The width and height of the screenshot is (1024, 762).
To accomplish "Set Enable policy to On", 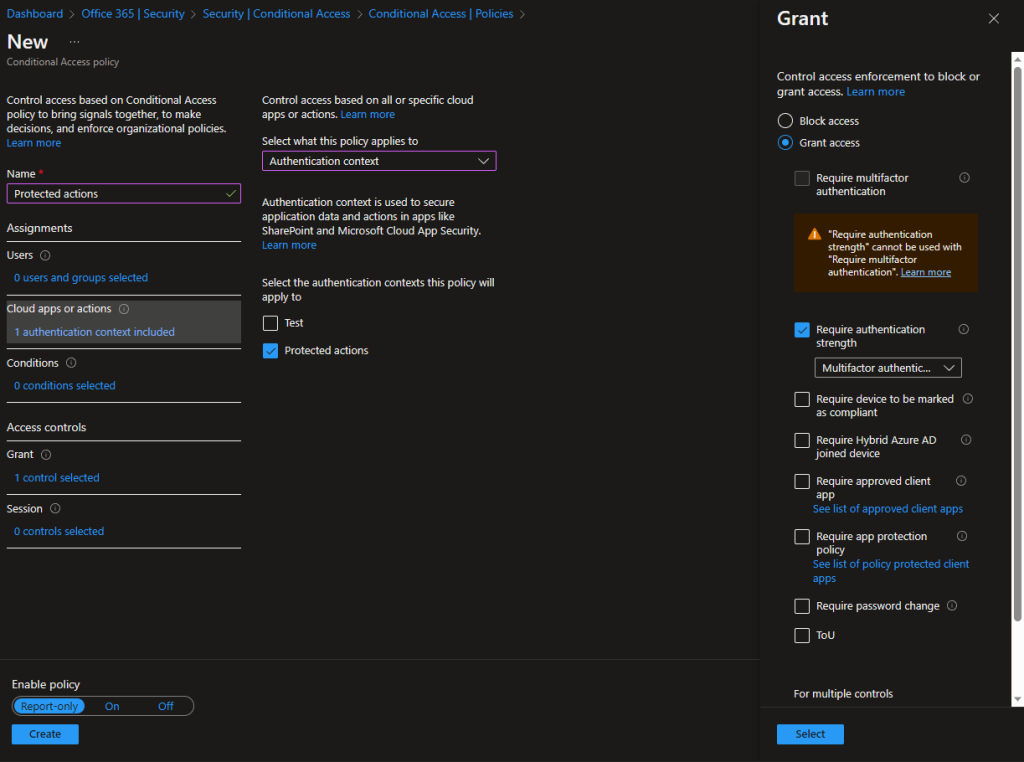I will [111, 706].
